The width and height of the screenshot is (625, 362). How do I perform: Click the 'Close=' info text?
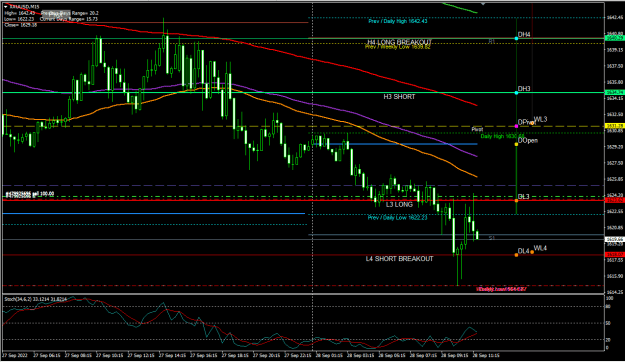[20, 25]
